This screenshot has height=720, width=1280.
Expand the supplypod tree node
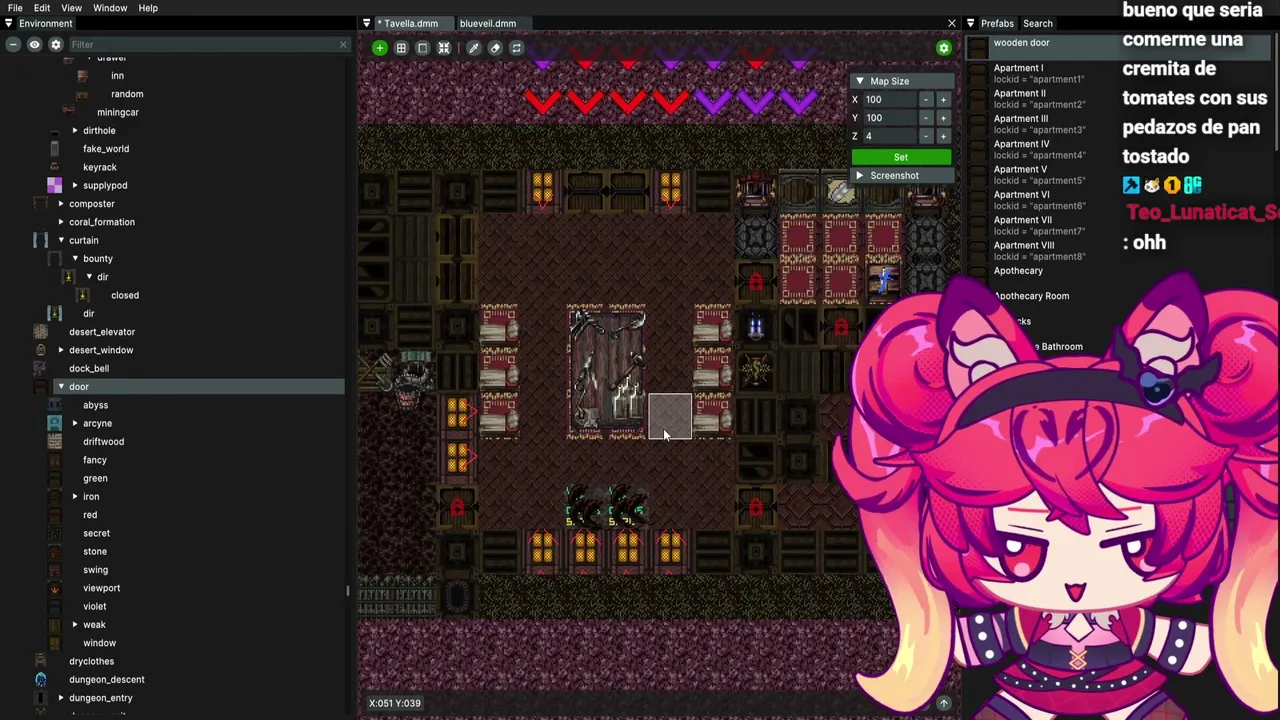(75, 186)
